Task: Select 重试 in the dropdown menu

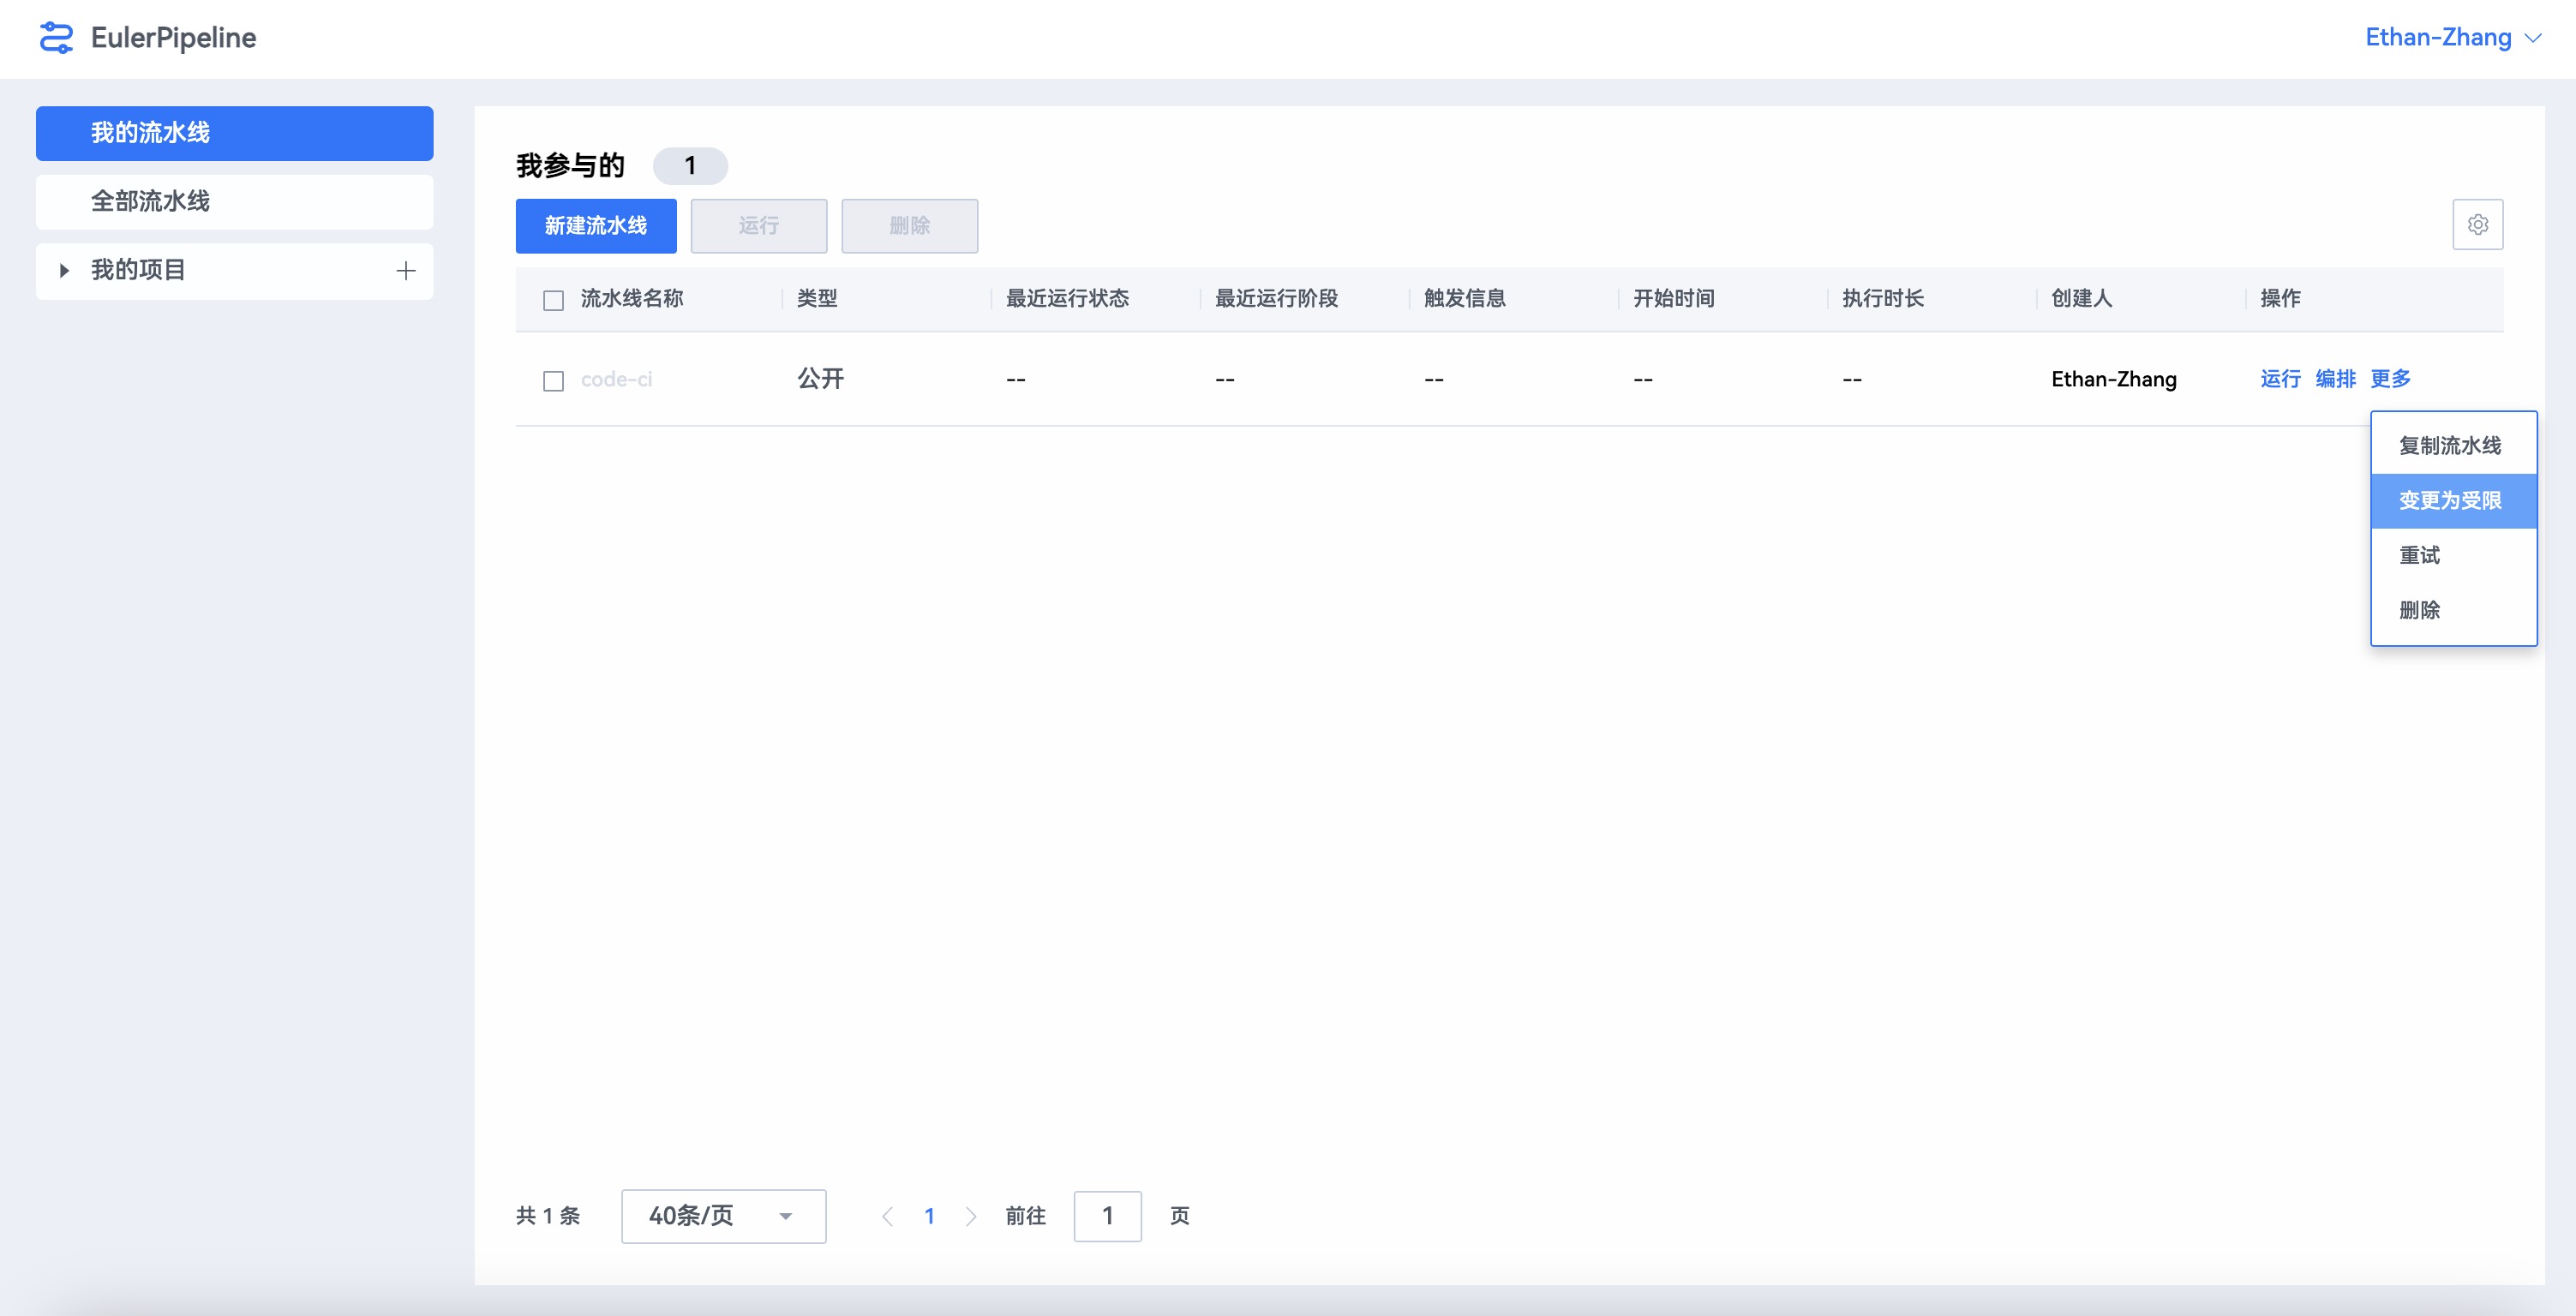Action: click(2419, 555)
